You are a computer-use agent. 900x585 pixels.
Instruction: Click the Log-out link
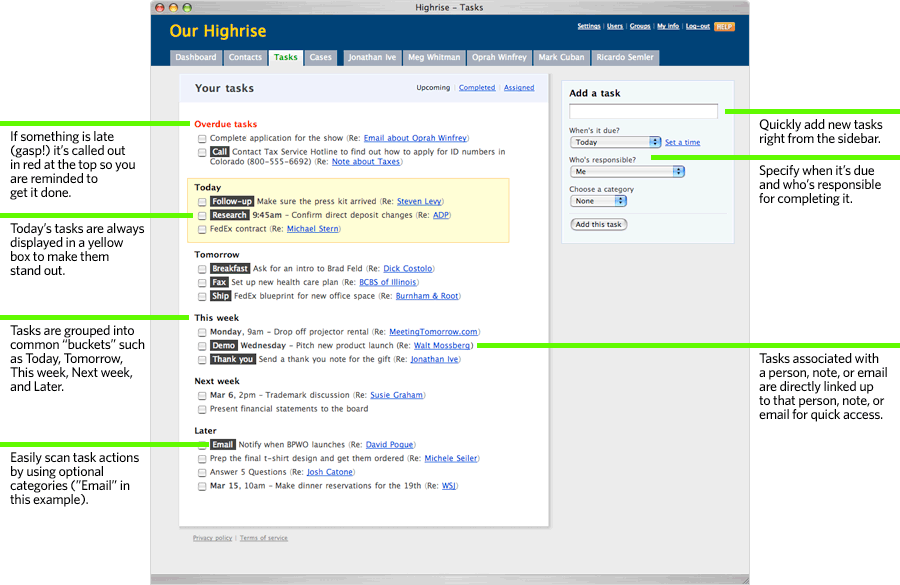[698, 26]
